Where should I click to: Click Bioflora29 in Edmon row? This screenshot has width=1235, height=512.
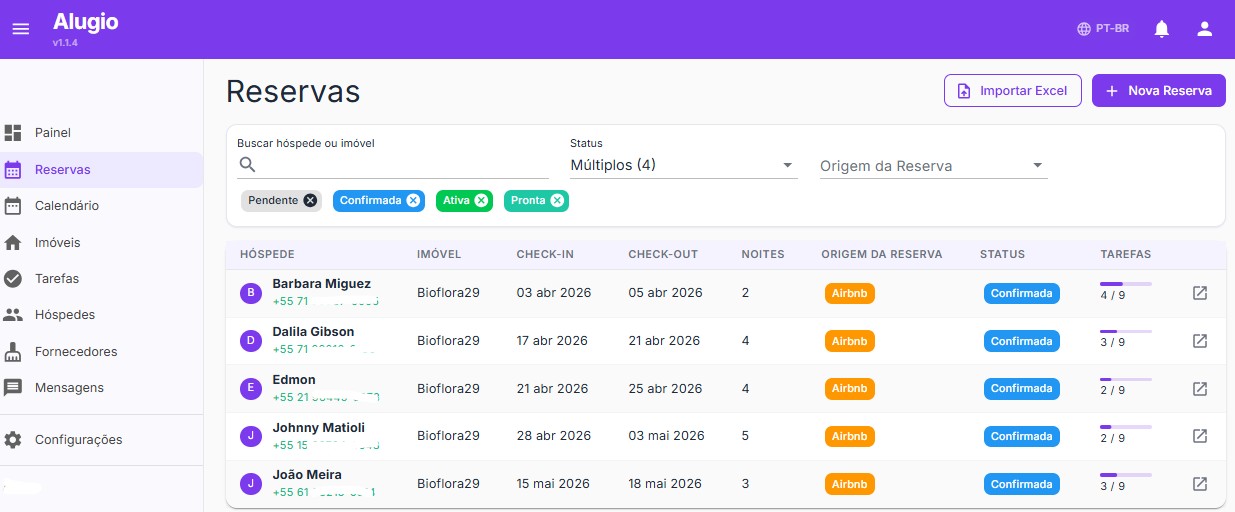(448, 388)
